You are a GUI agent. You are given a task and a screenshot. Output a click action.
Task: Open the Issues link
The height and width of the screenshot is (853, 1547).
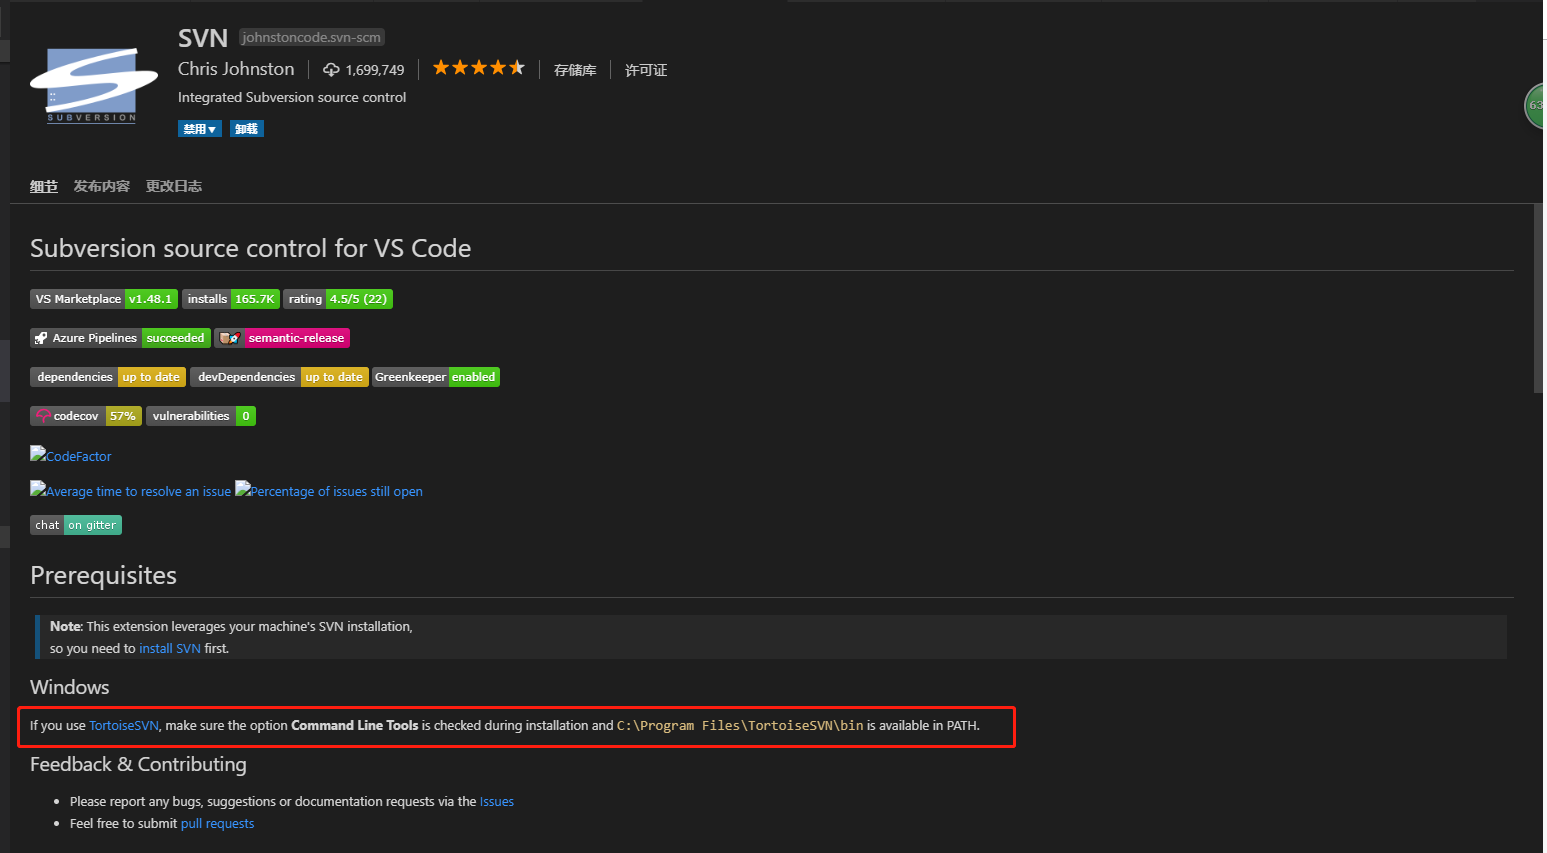497,801
